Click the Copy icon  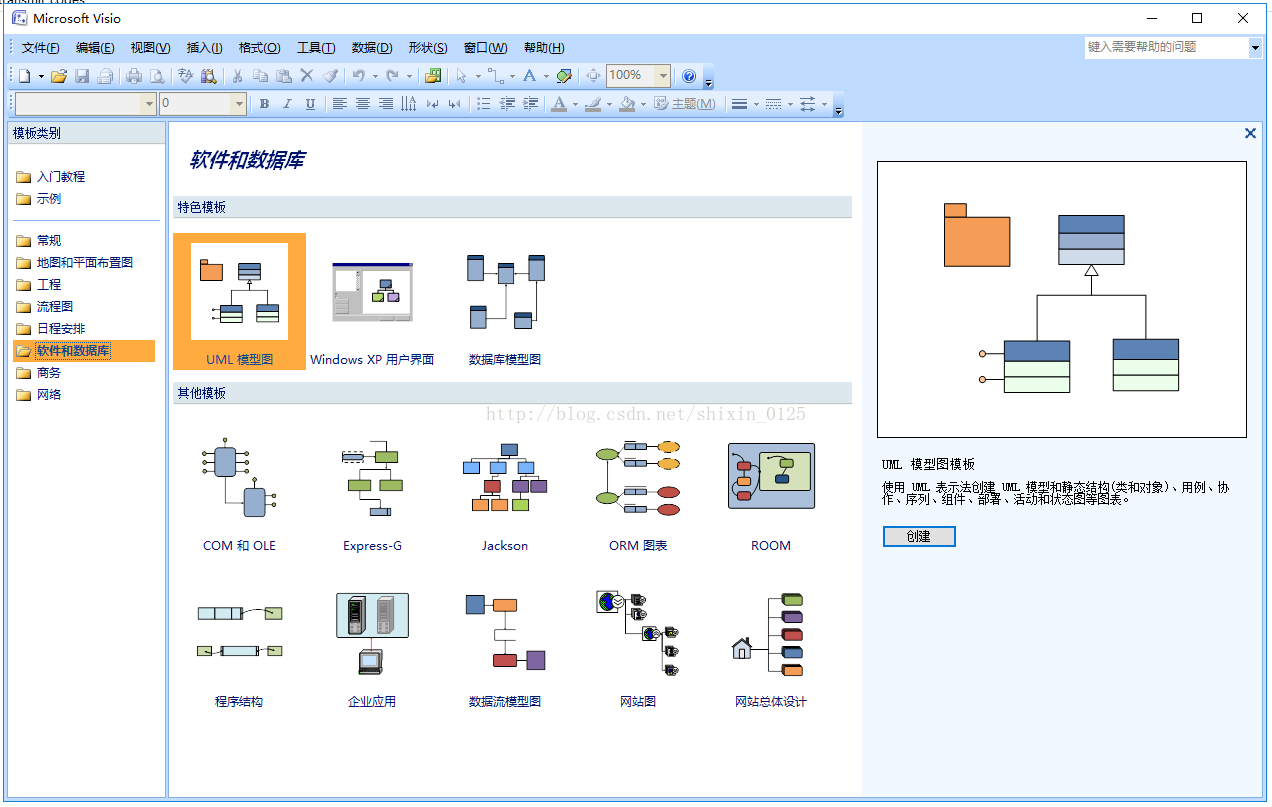click(260, 76)
